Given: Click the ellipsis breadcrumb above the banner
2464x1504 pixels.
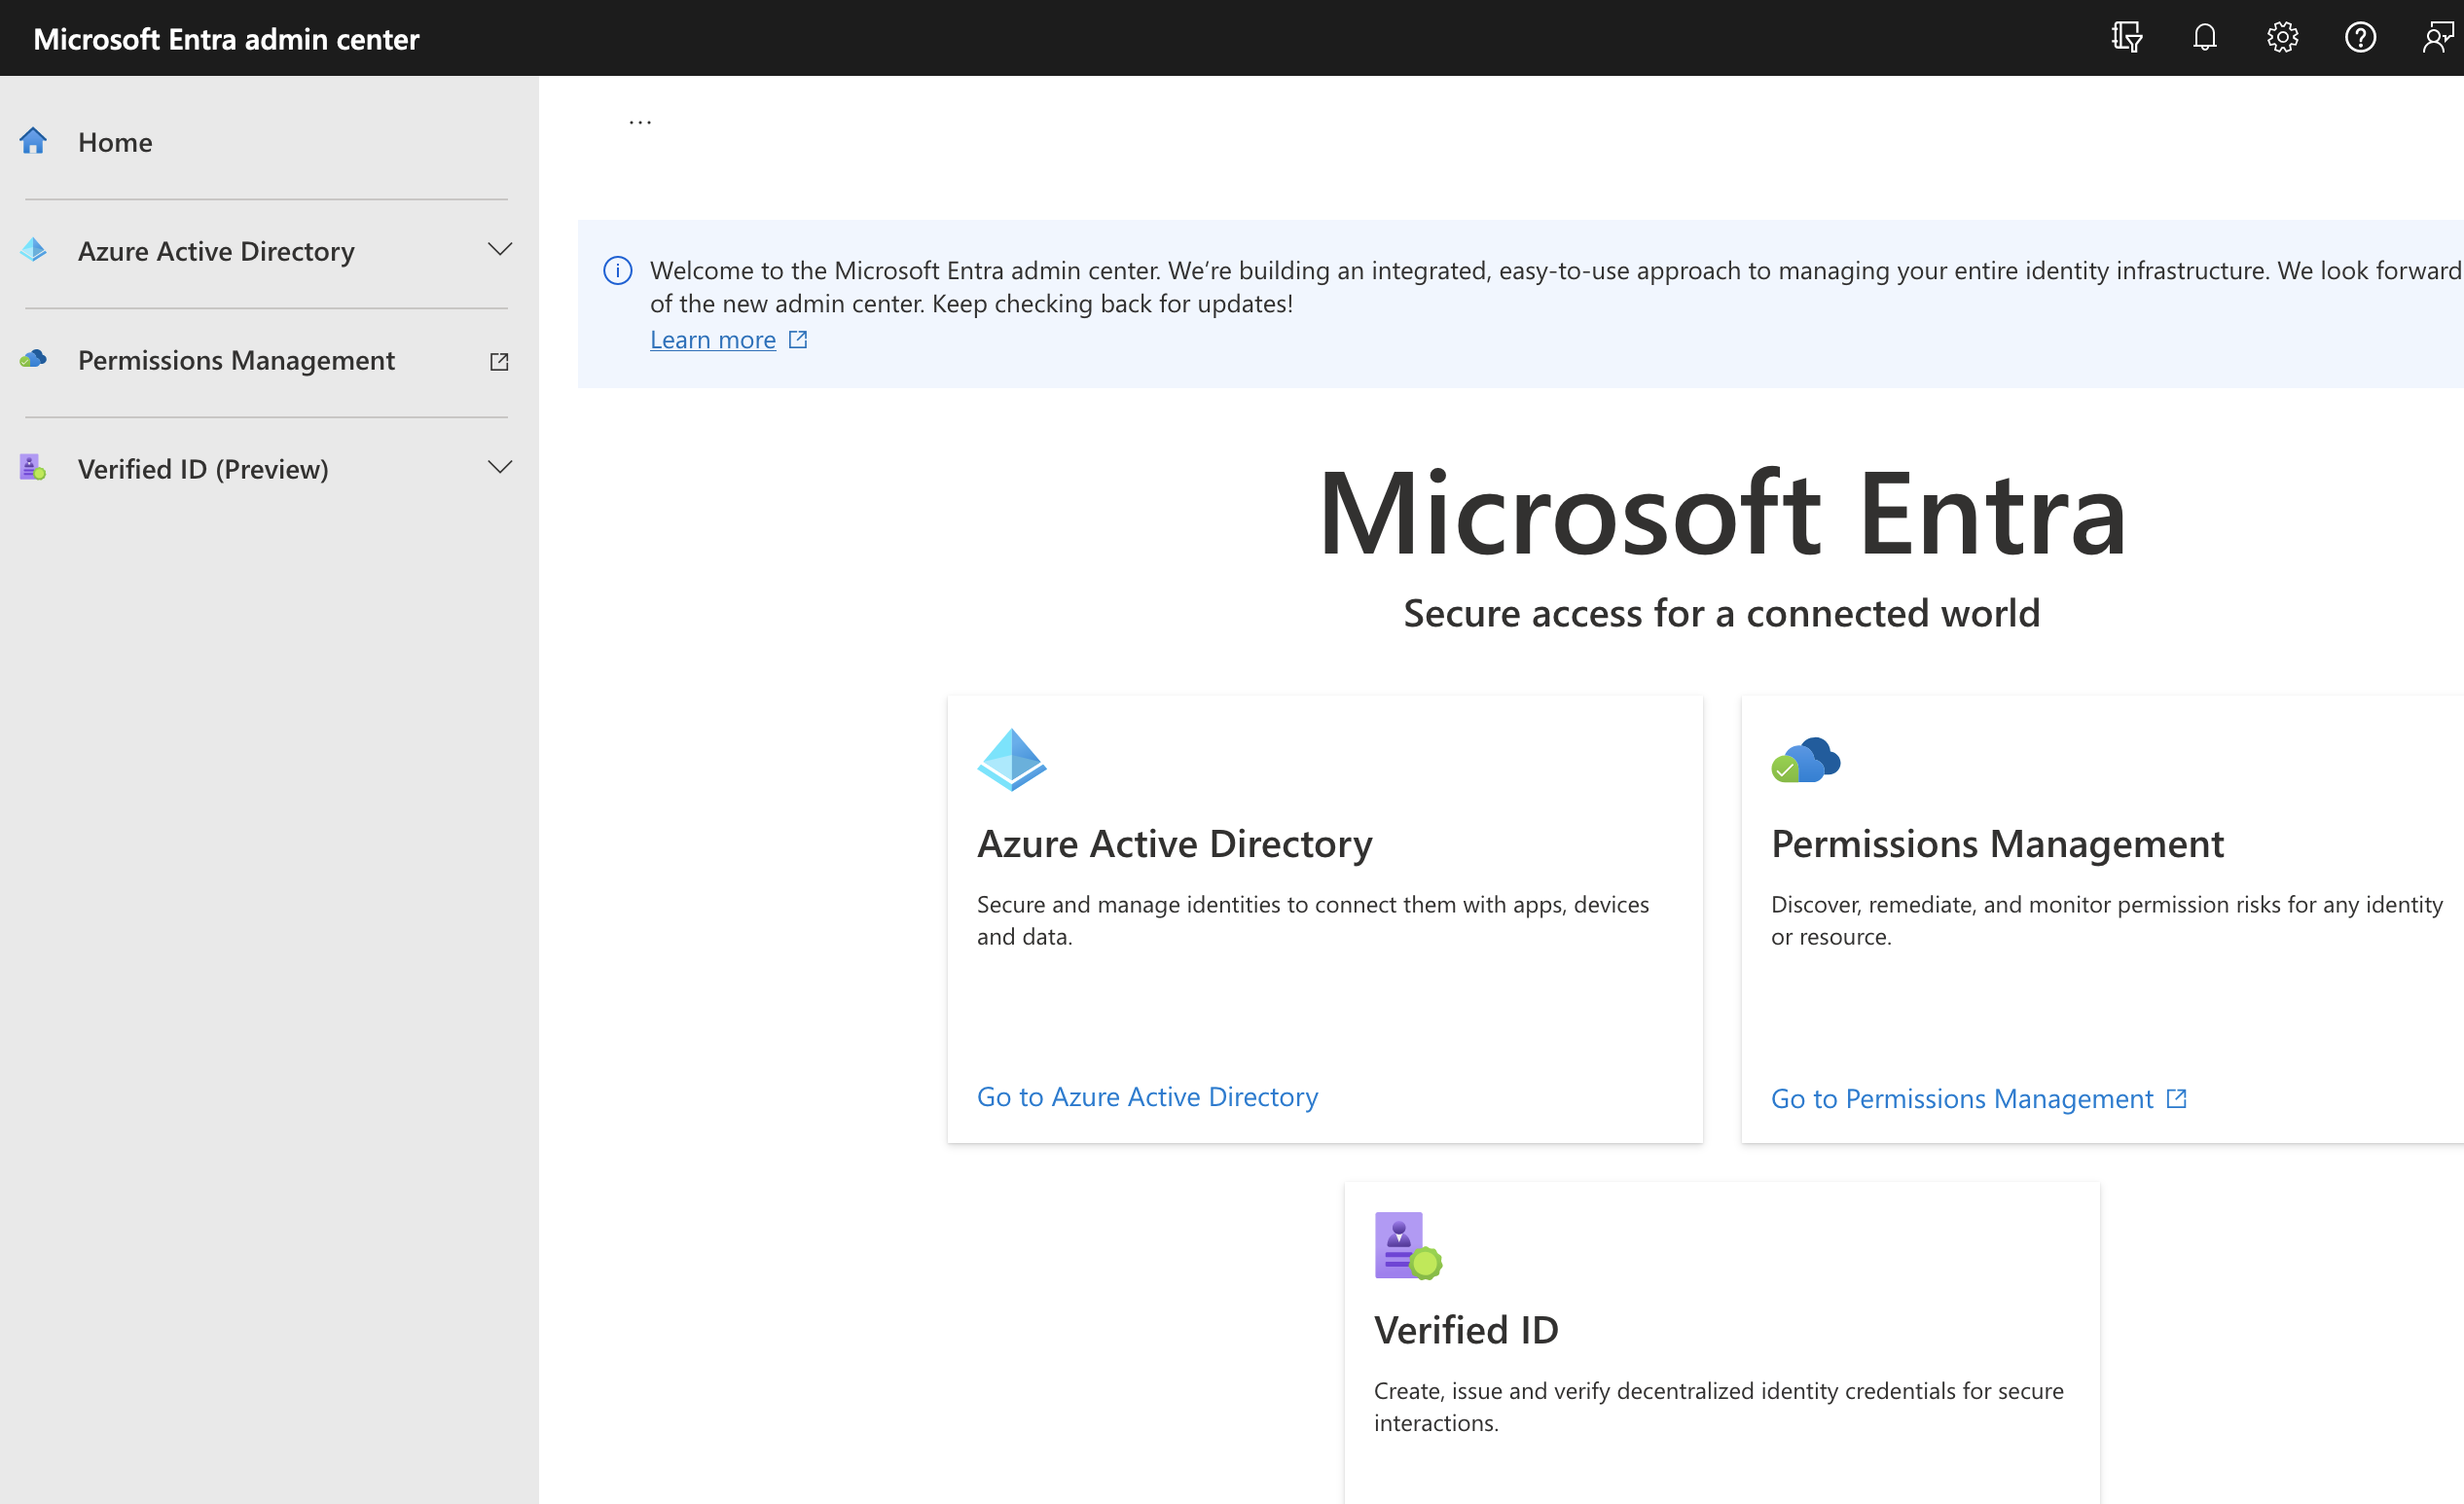Looking at the screenshot, I should point(640,119).
